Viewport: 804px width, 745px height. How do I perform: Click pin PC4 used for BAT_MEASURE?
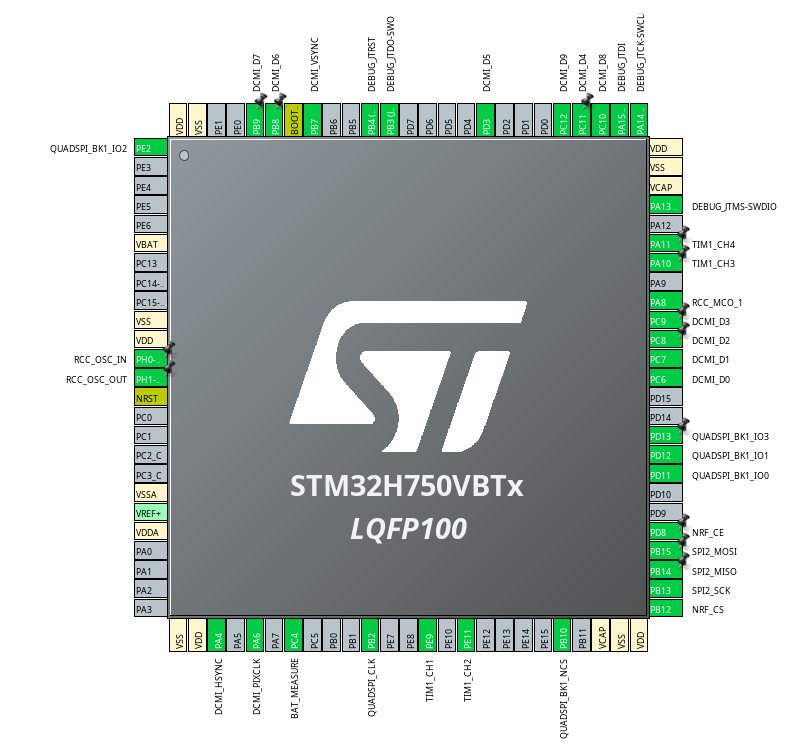coord(294,636)
